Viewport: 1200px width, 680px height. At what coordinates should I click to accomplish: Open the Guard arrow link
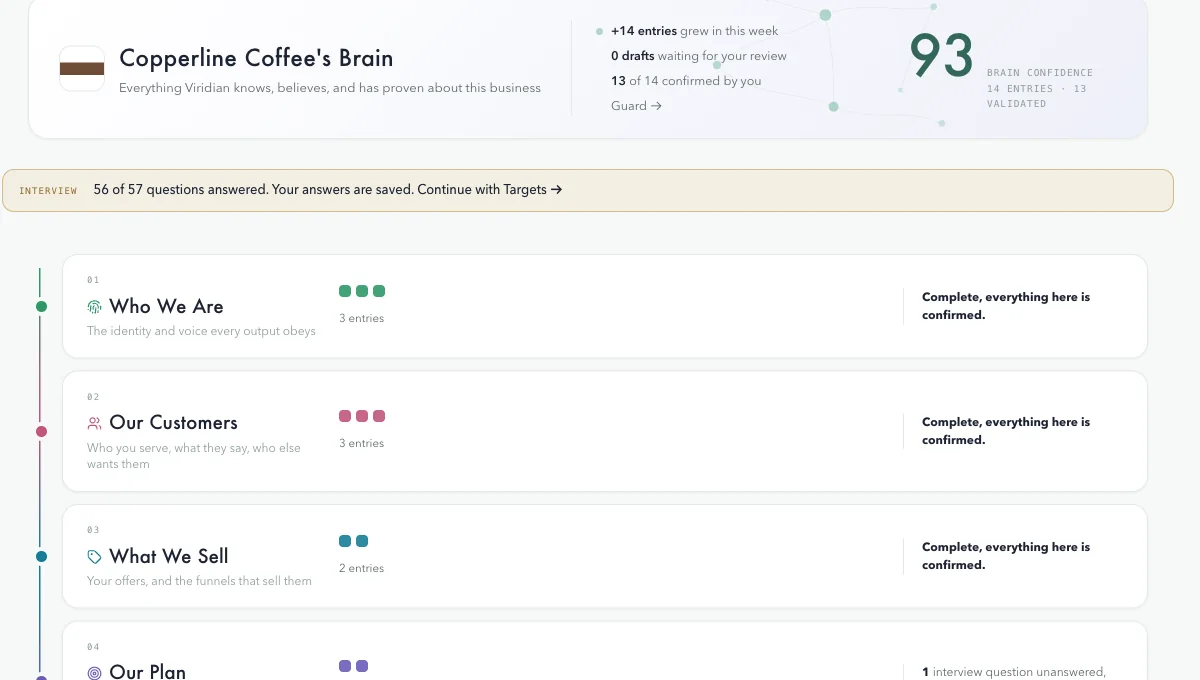pyautogui.click(x=636, y=106)
